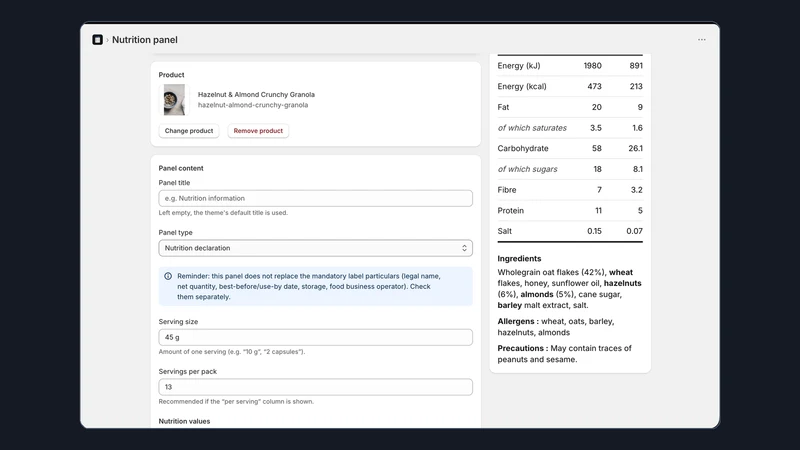Click product name Hazelnut & Almond Crunchy Granola
This screenshot has height=450, width=800.
[256, 94]
